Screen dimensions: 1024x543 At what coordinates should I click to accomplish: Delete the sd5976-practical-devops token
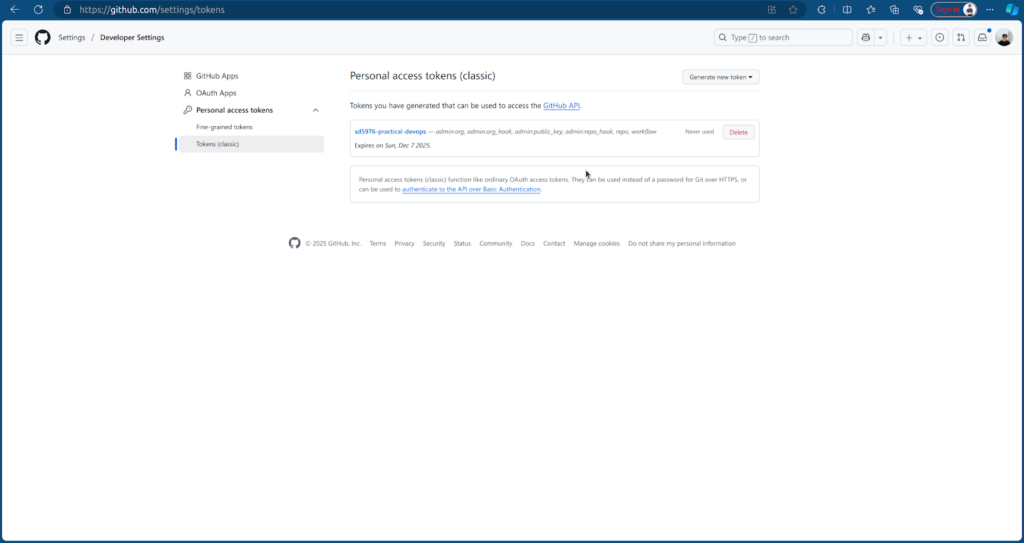(x=738, y=132)
